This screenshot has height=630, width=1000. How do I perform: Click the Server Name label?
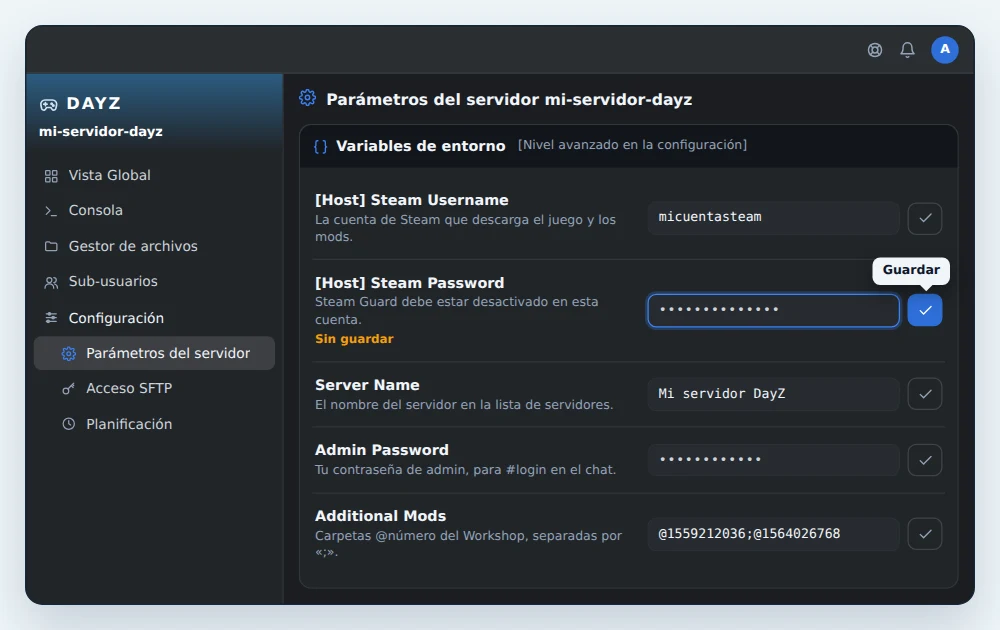(367, 385)
